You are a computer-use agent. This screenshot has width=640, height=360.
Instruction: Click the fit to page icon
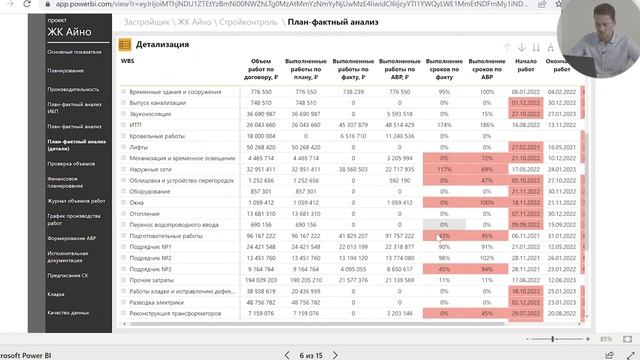(x=627, y=339)
